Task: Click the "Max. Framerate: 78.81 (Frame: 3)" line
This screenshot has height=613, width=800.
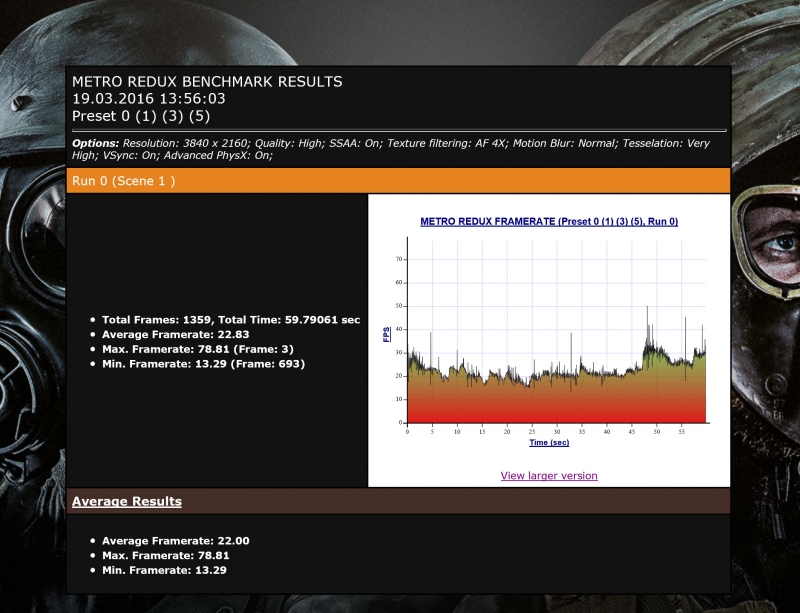Action: [x=198, y=350]
